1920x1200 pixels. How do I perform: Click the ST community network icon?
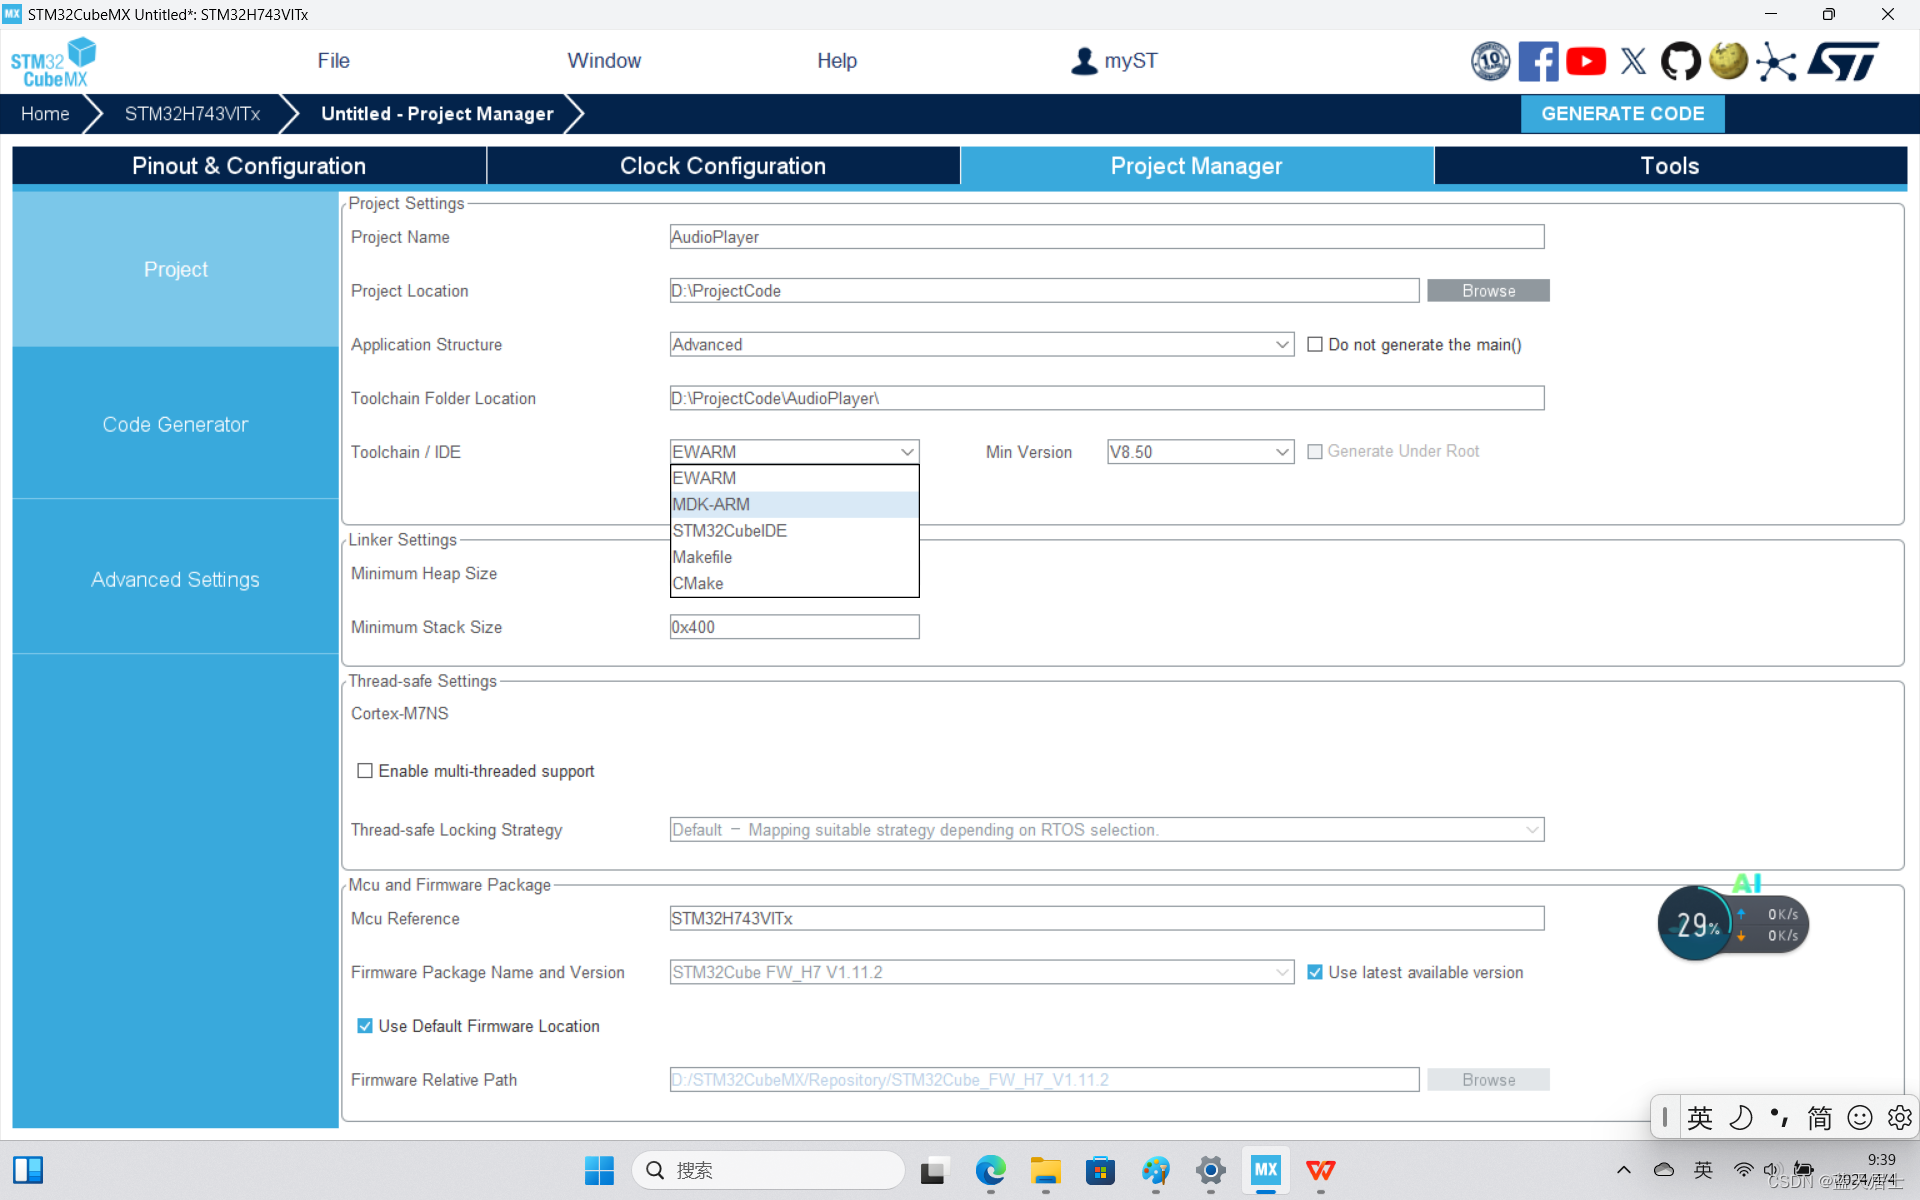[x=1776, y=62]
